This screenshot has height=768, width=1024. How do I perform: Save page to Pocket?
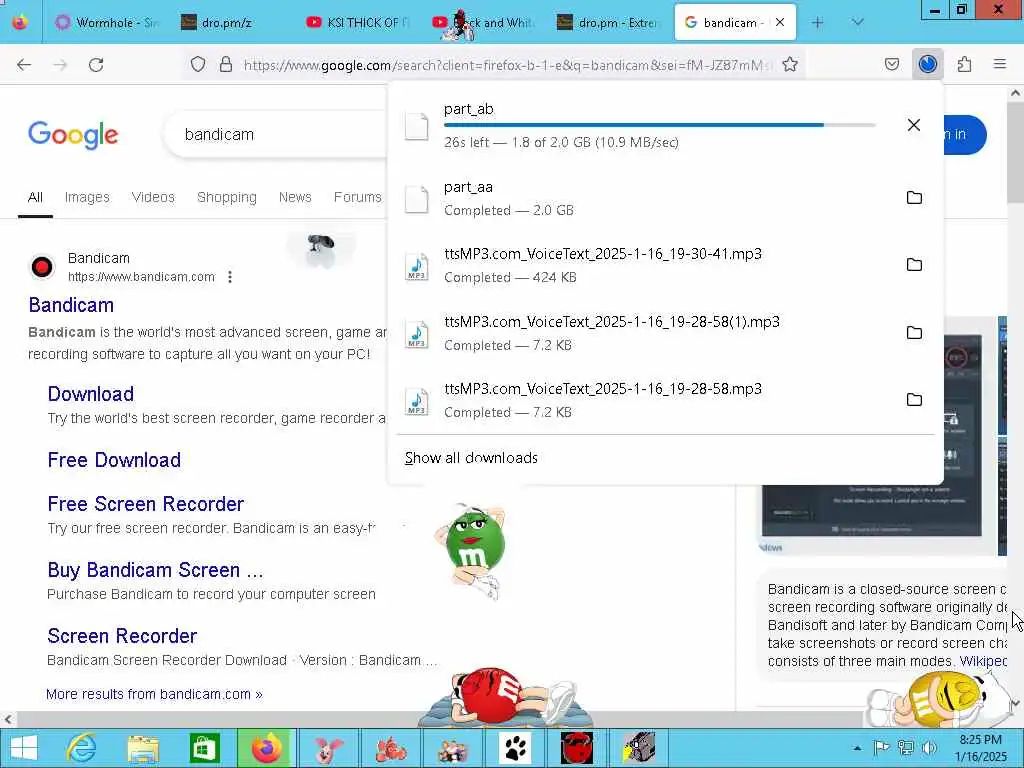[891, 65]
